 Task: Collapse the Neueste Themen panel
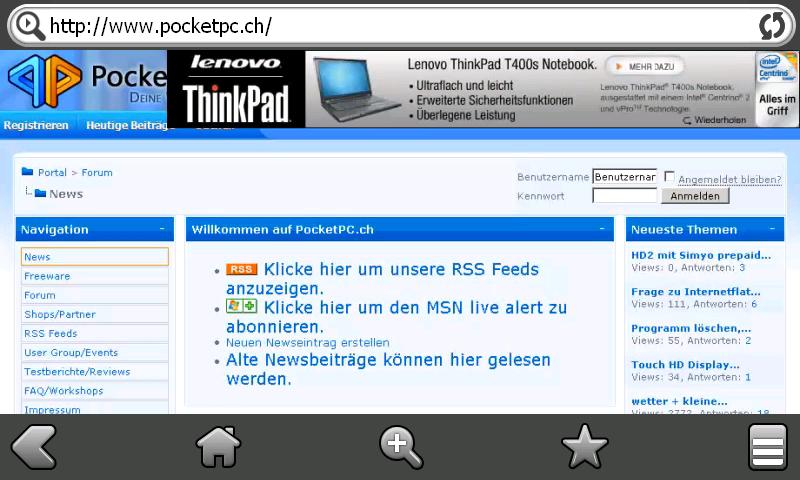[x=772, y=229]
